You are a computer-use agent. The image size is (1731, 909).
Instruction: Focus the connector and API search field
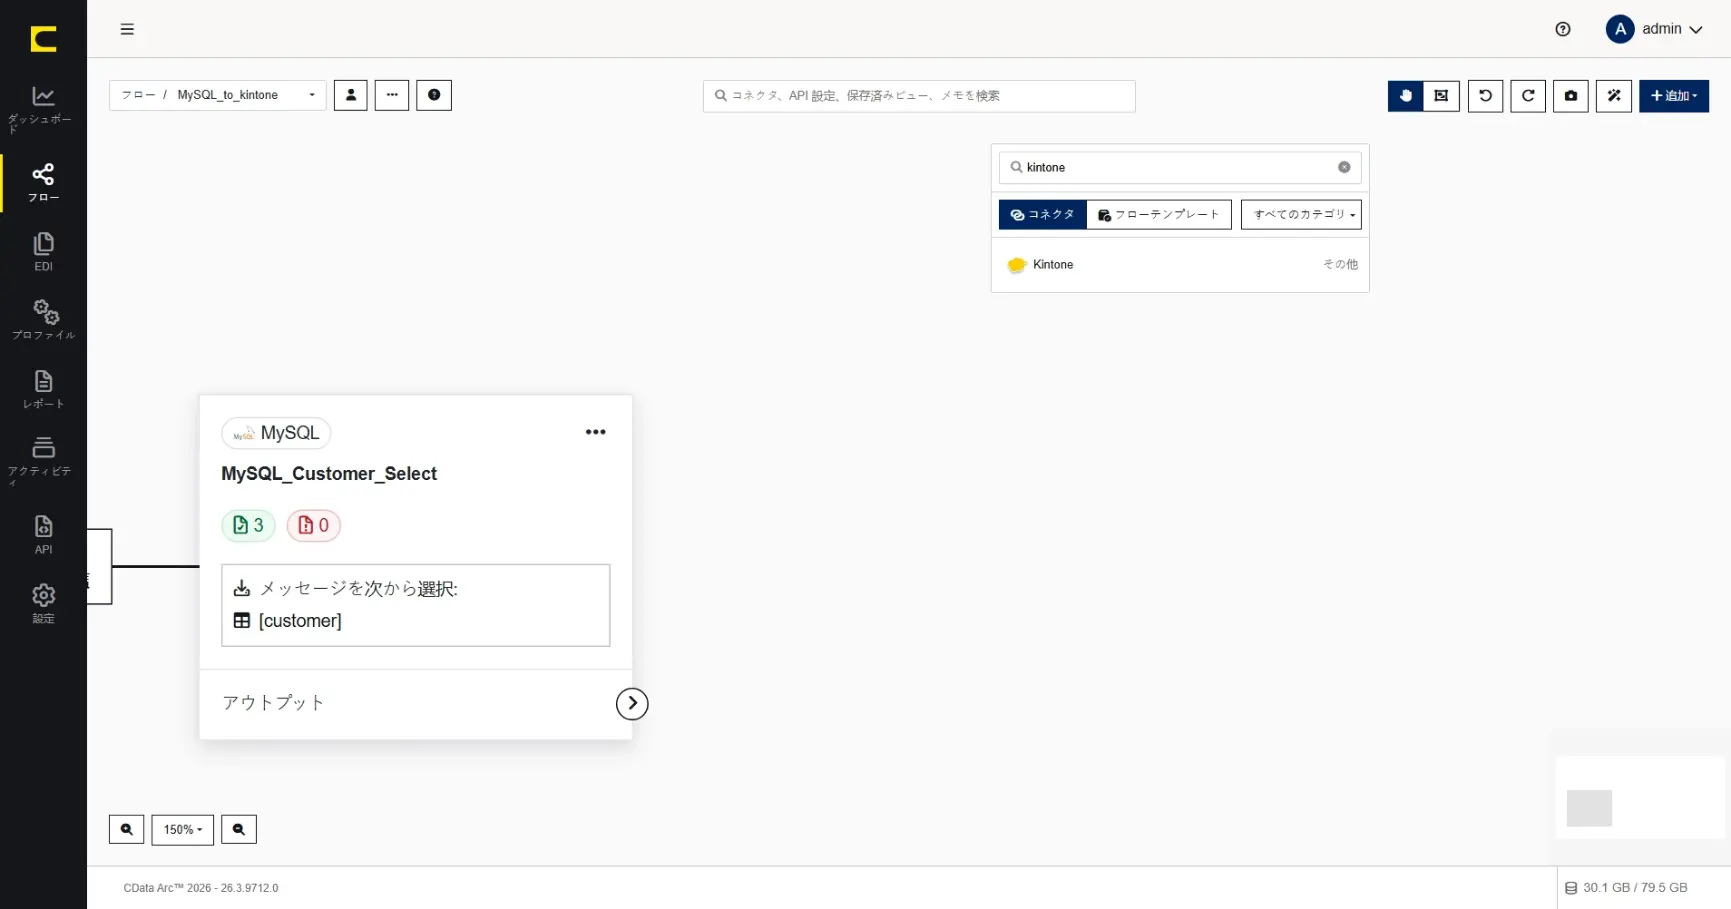pyautogui.click(x=919, y=96)
